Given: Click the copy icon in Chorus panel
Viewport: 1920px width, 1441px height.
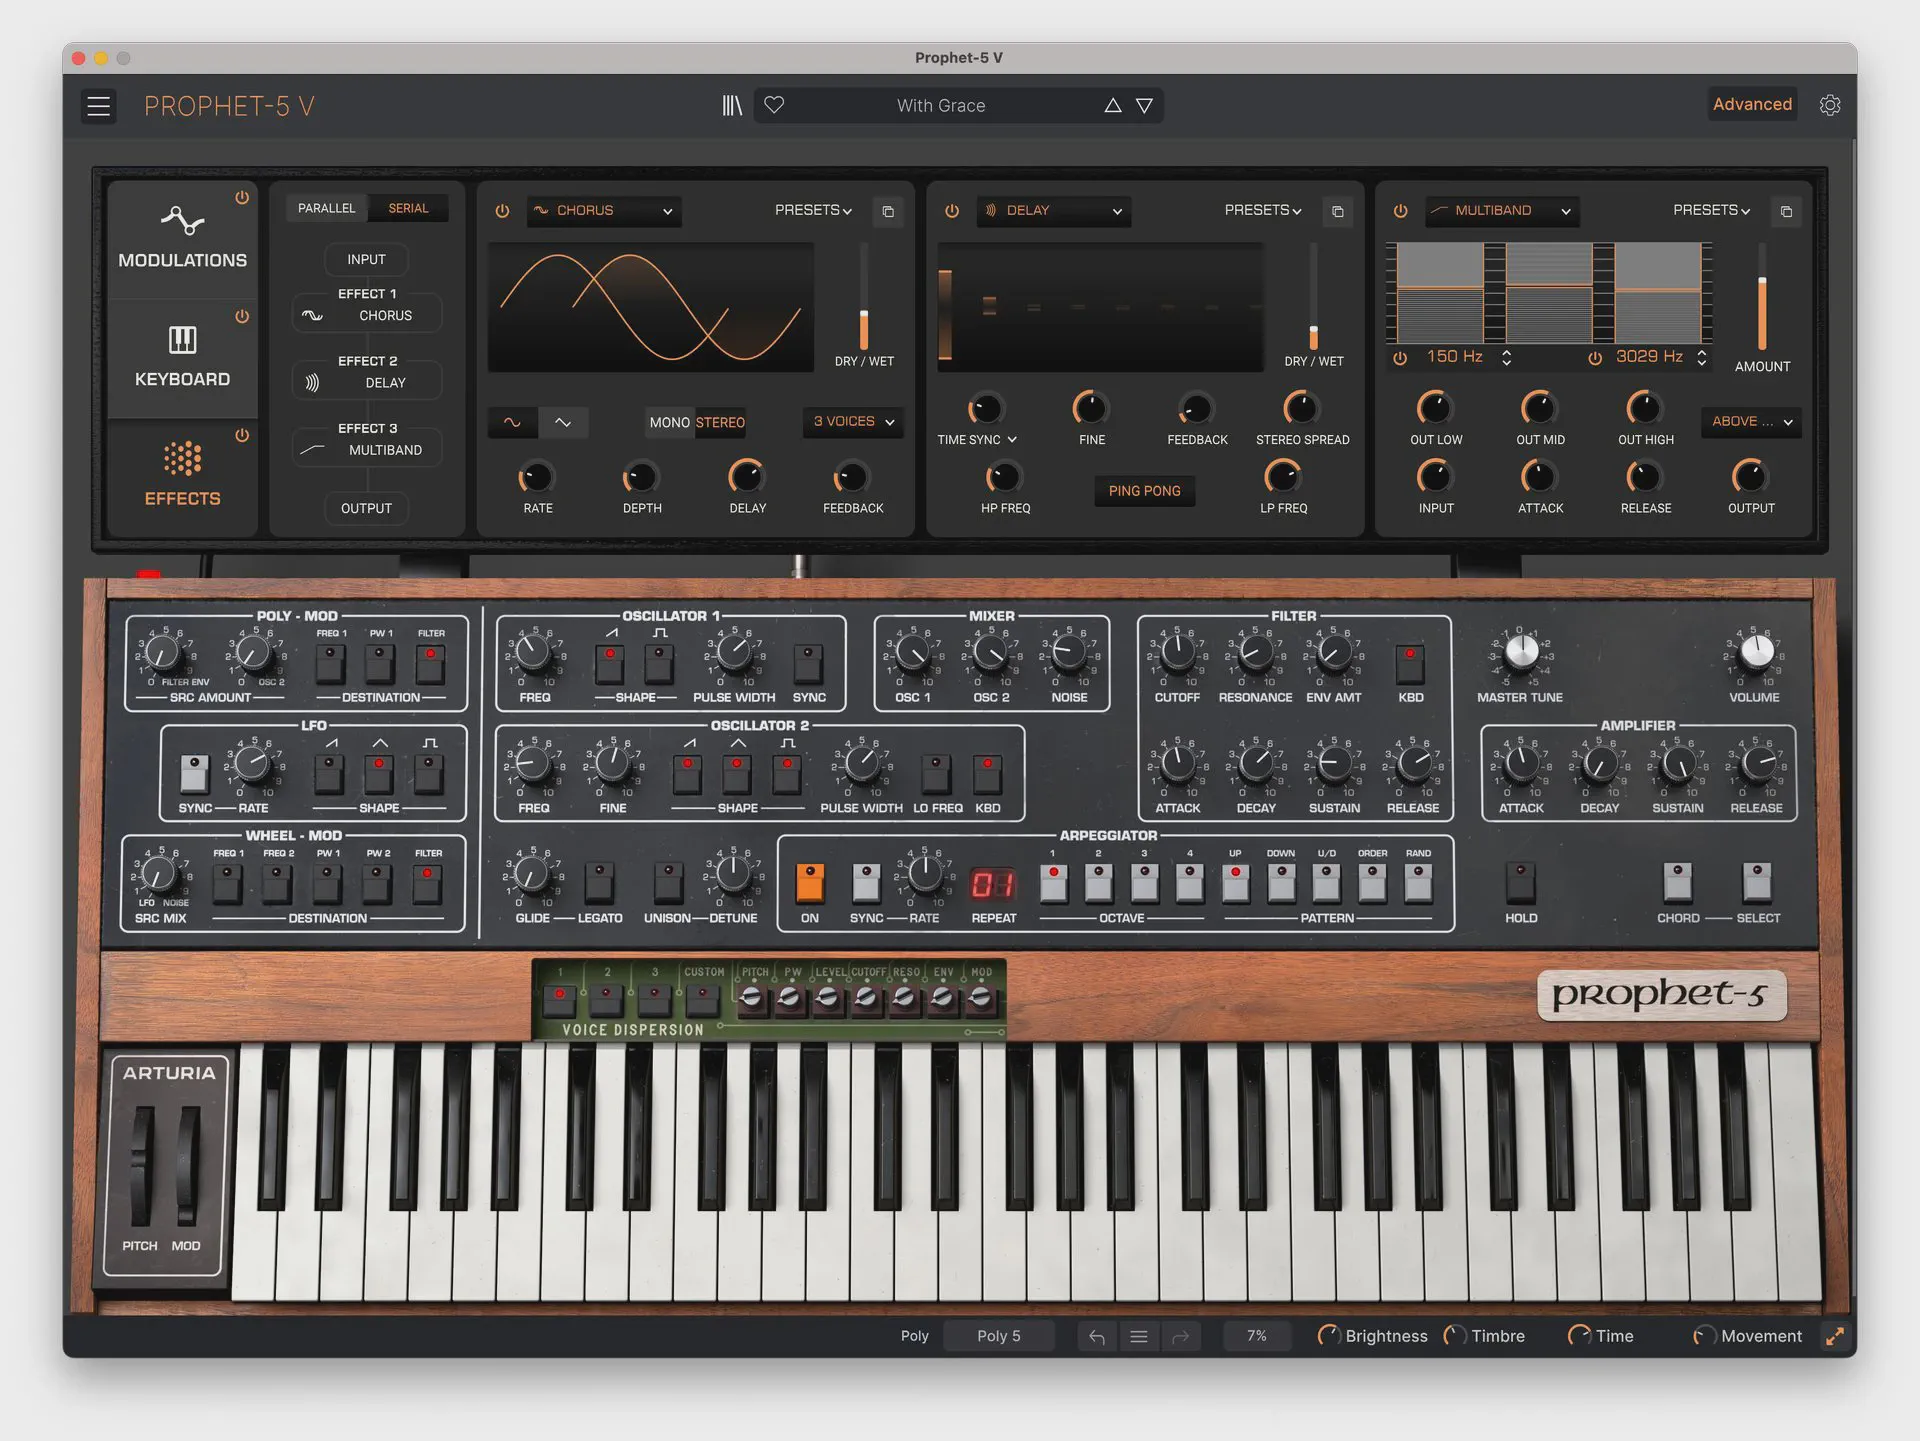Looking at the screenshot, I should pos(888,211).
